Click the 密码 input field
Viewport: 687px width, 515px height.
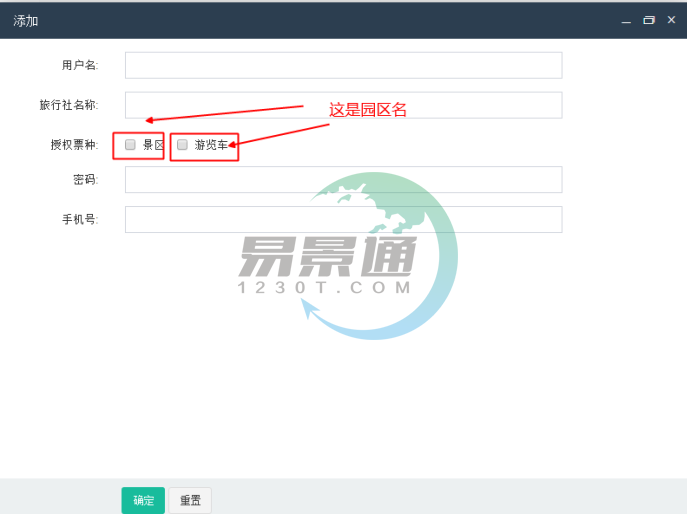tap(344, 180)
